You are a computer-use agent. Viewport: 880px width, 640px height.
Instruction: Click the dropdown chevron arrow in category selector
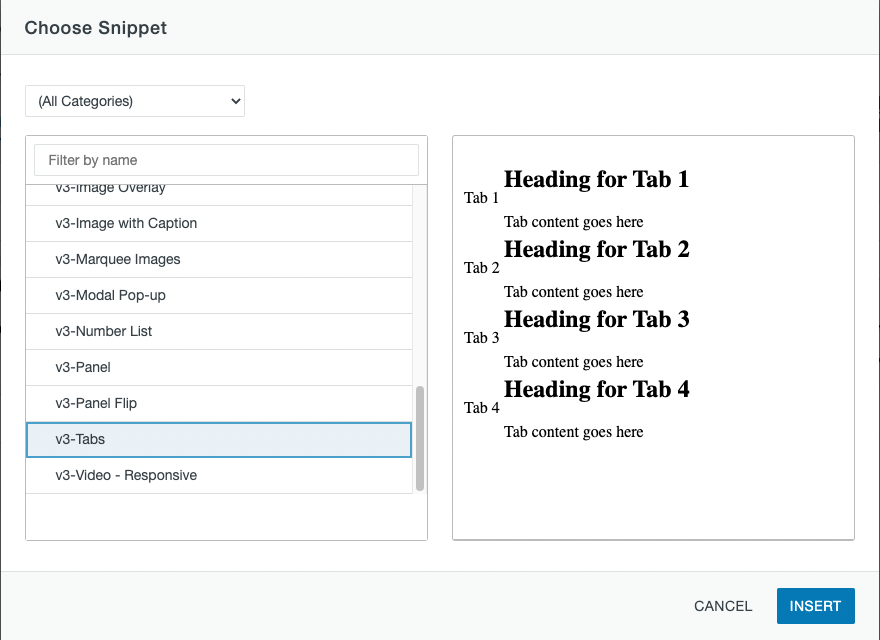click(236, 102)
